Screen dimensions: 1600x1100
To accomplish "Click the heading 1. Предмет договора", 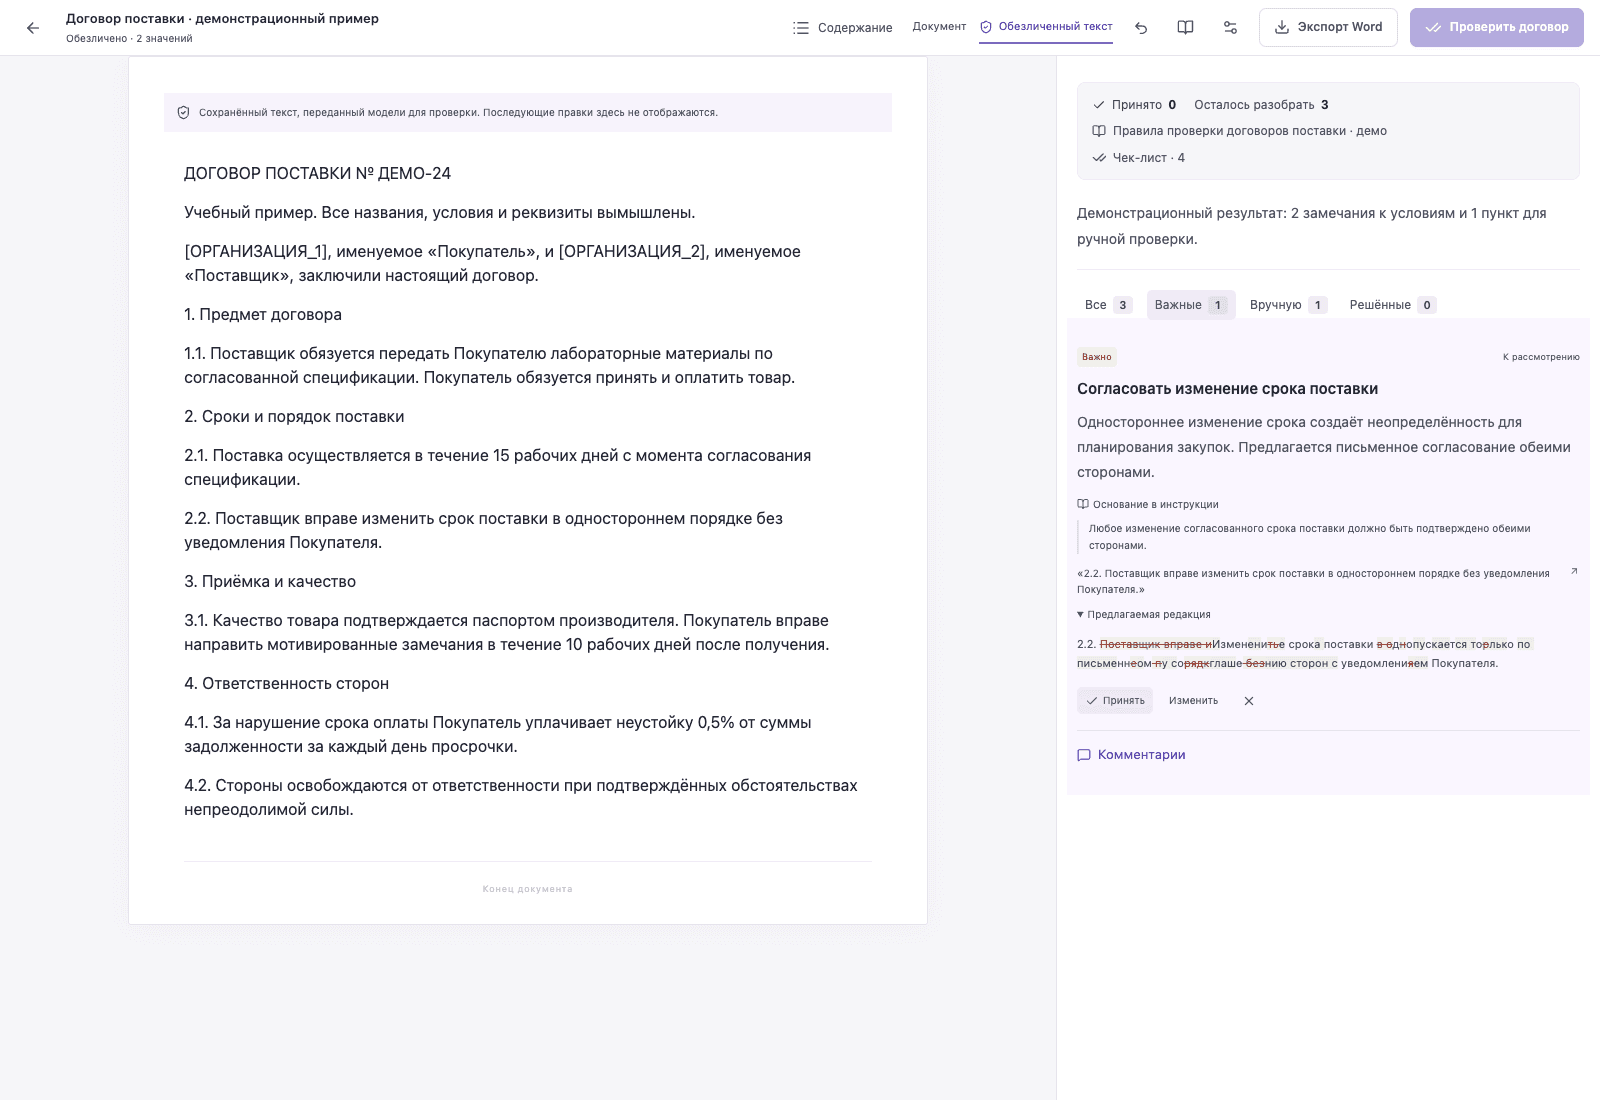I will 263,315.
